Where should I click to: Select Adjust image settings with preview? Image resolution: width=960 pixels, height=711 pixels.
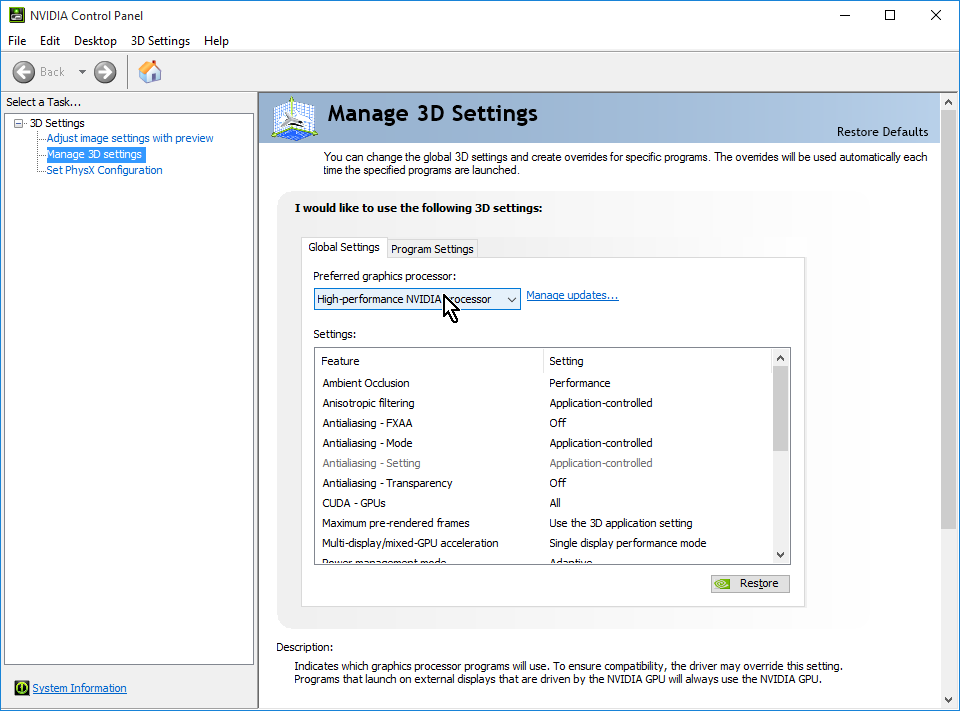130,138
